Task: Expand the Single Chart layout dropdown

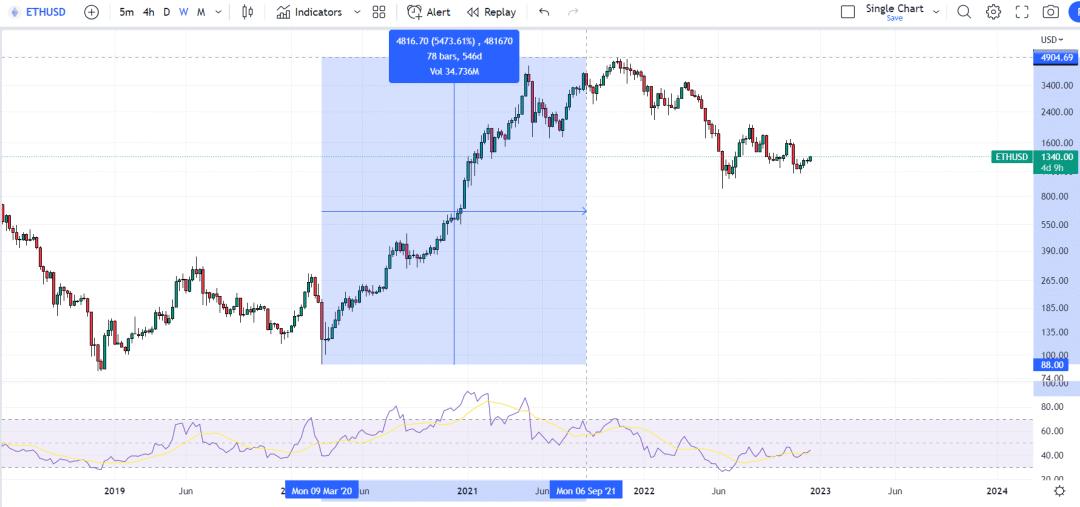Action: pyautogui.click(x=936, y=11)
